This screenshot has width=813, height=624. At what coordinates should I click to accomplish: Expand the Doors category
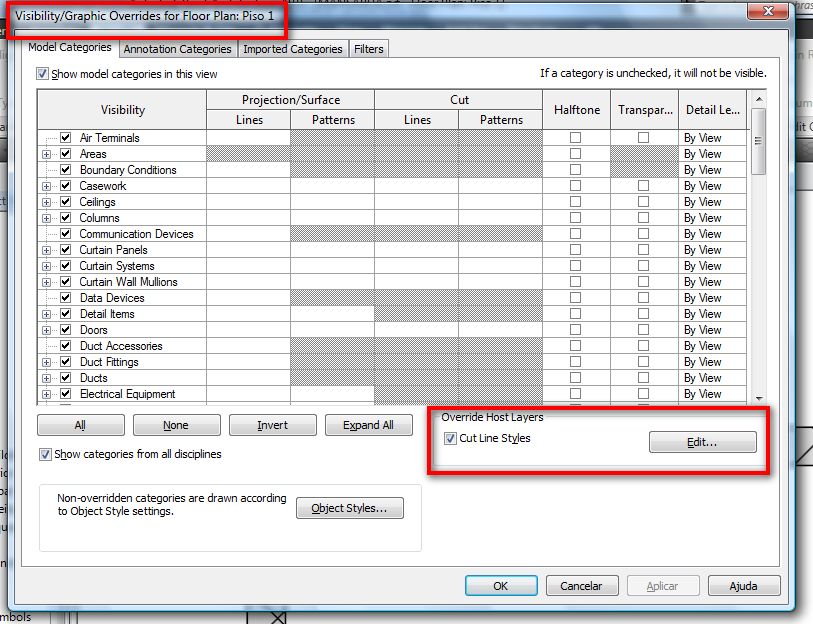[47, 330]
